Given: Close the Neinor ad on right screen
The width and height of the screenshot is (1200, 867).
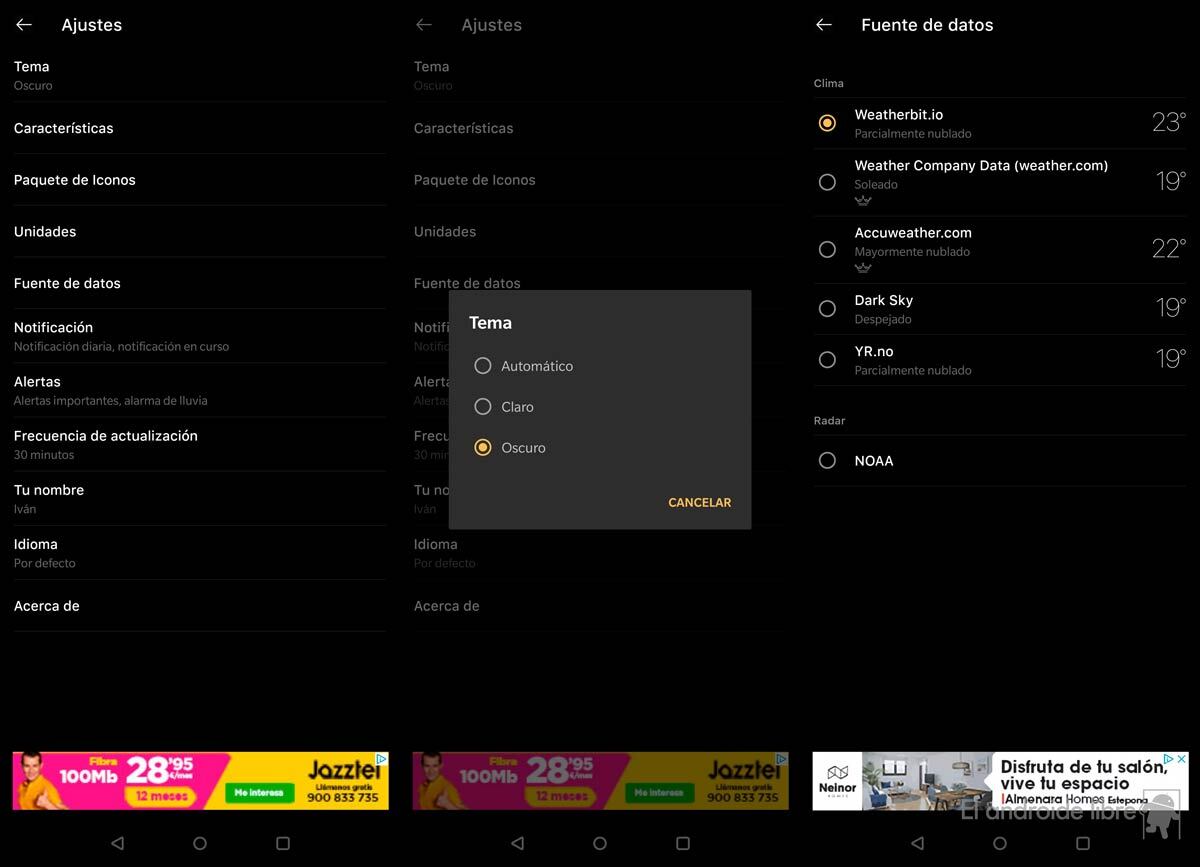Looking at the screenshot, I should point(1181,759).
